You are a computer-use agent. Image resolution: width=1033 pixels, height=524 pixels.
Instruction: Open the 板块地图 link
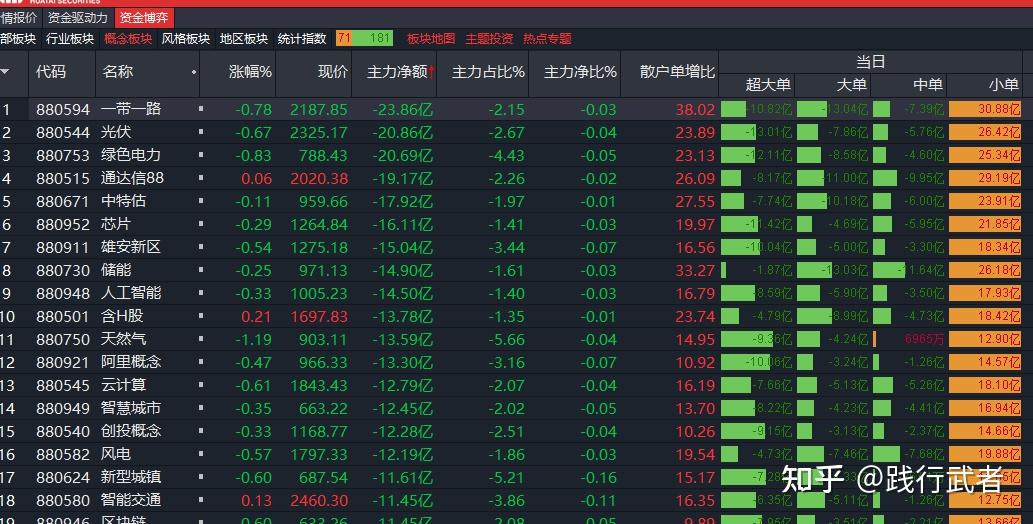tap(431, 39)
